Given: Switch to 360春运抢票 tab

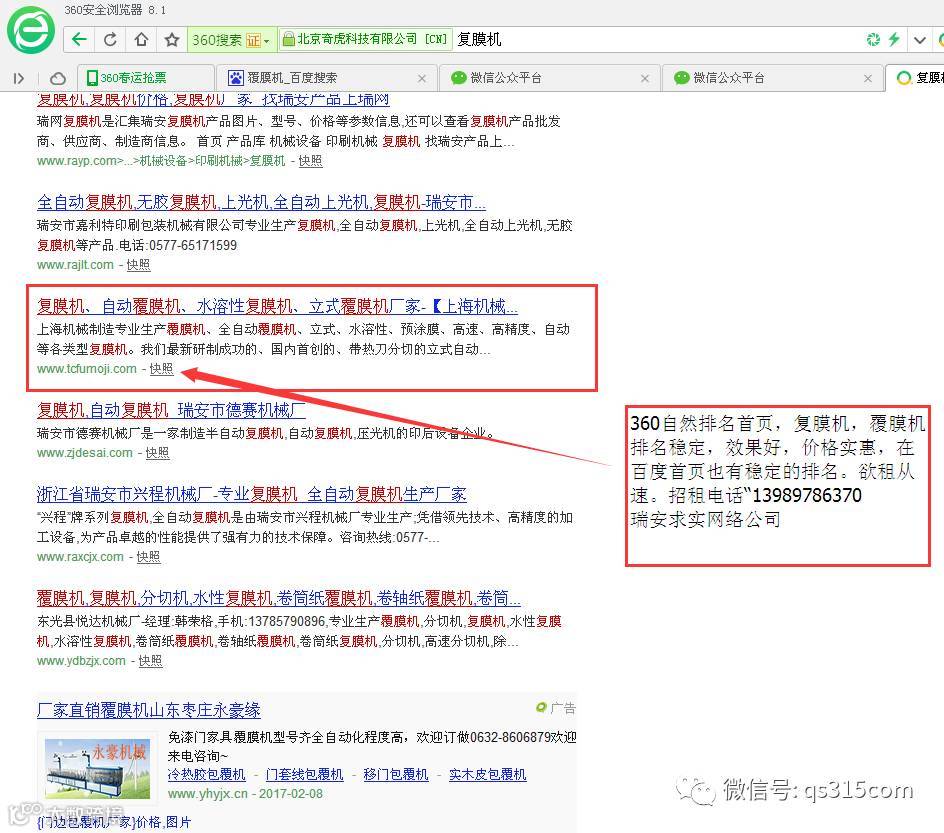Looking at the screenshot, I should pos(145,78).
